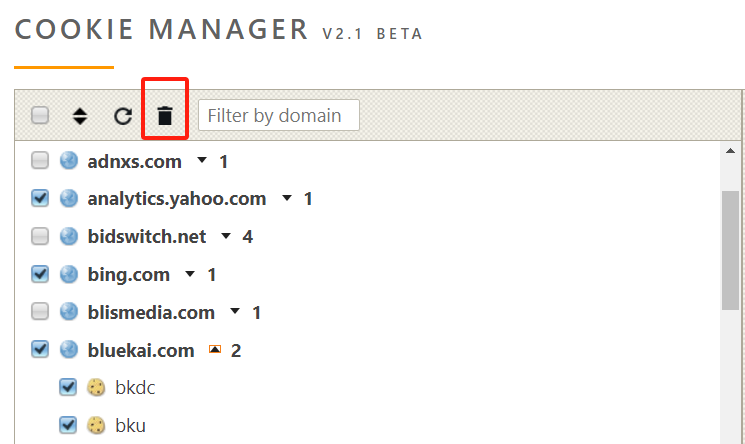Click the refresh cookie list icon
745x444 pixels.
point(123,116)
